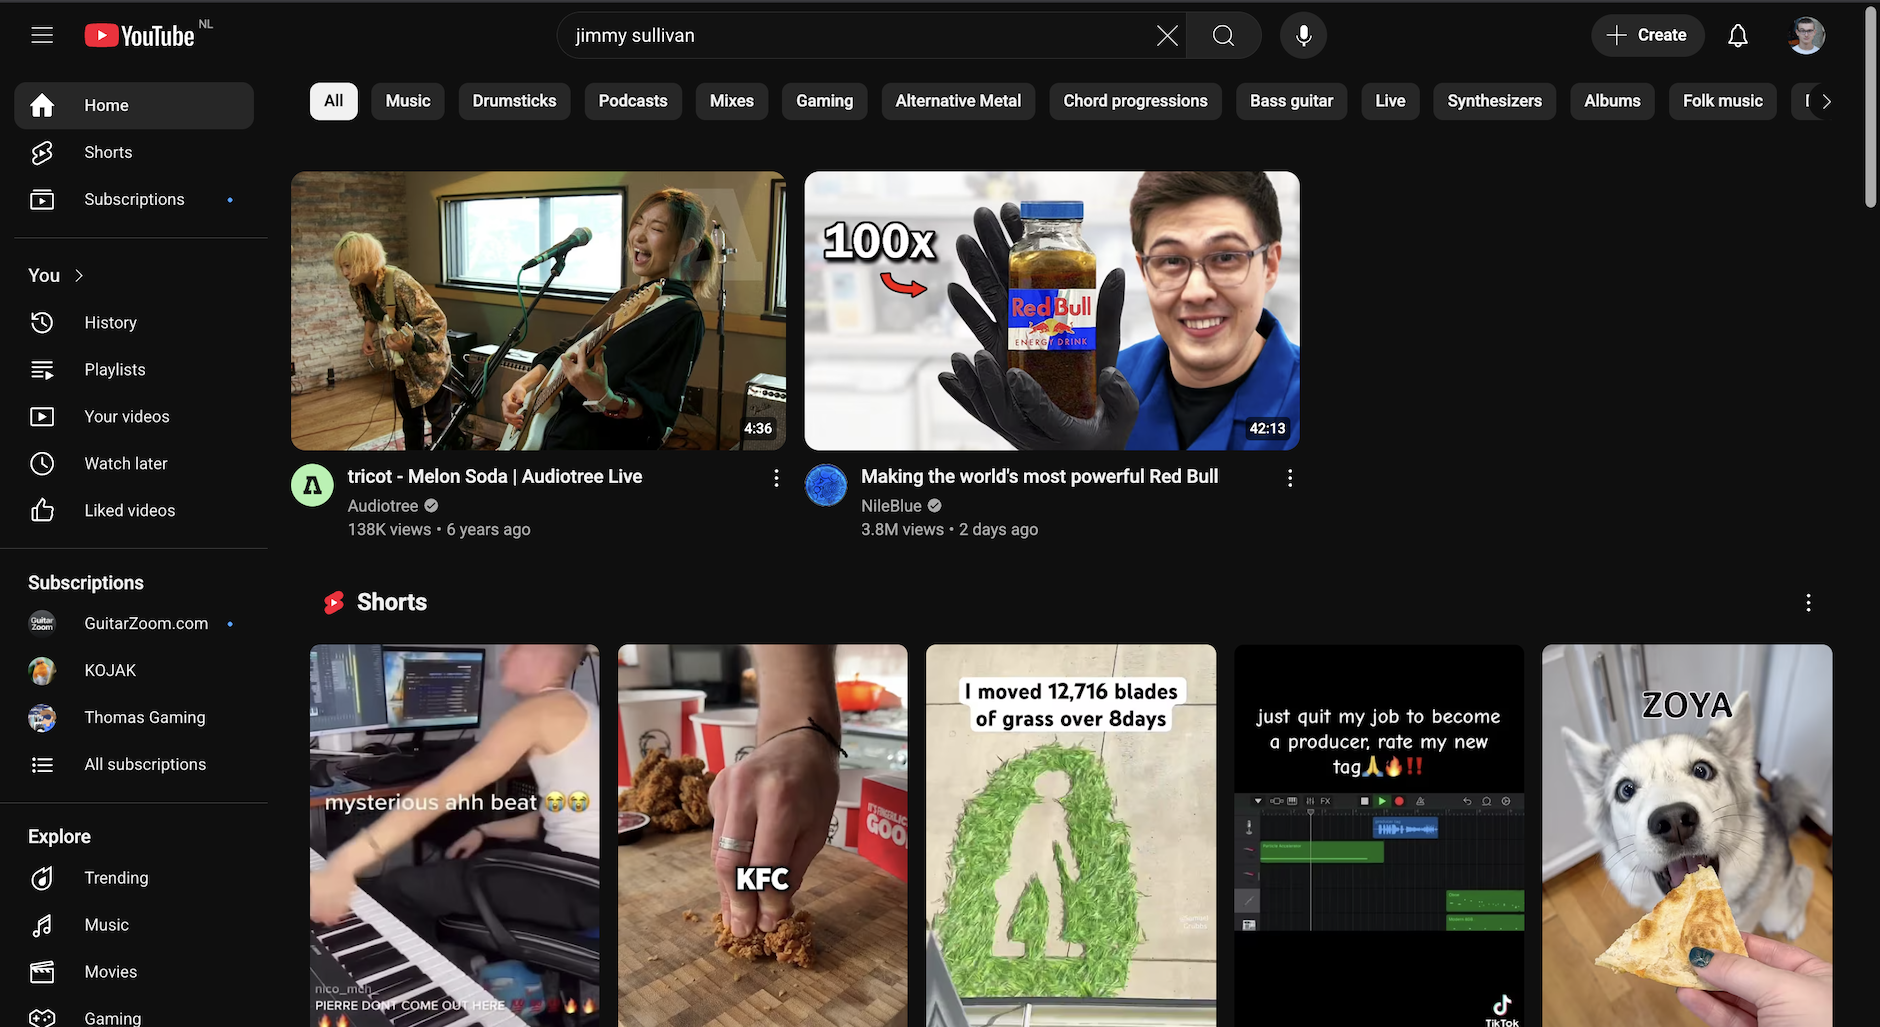
Task: Open Music in Explore section
Action: pos(134,924)
